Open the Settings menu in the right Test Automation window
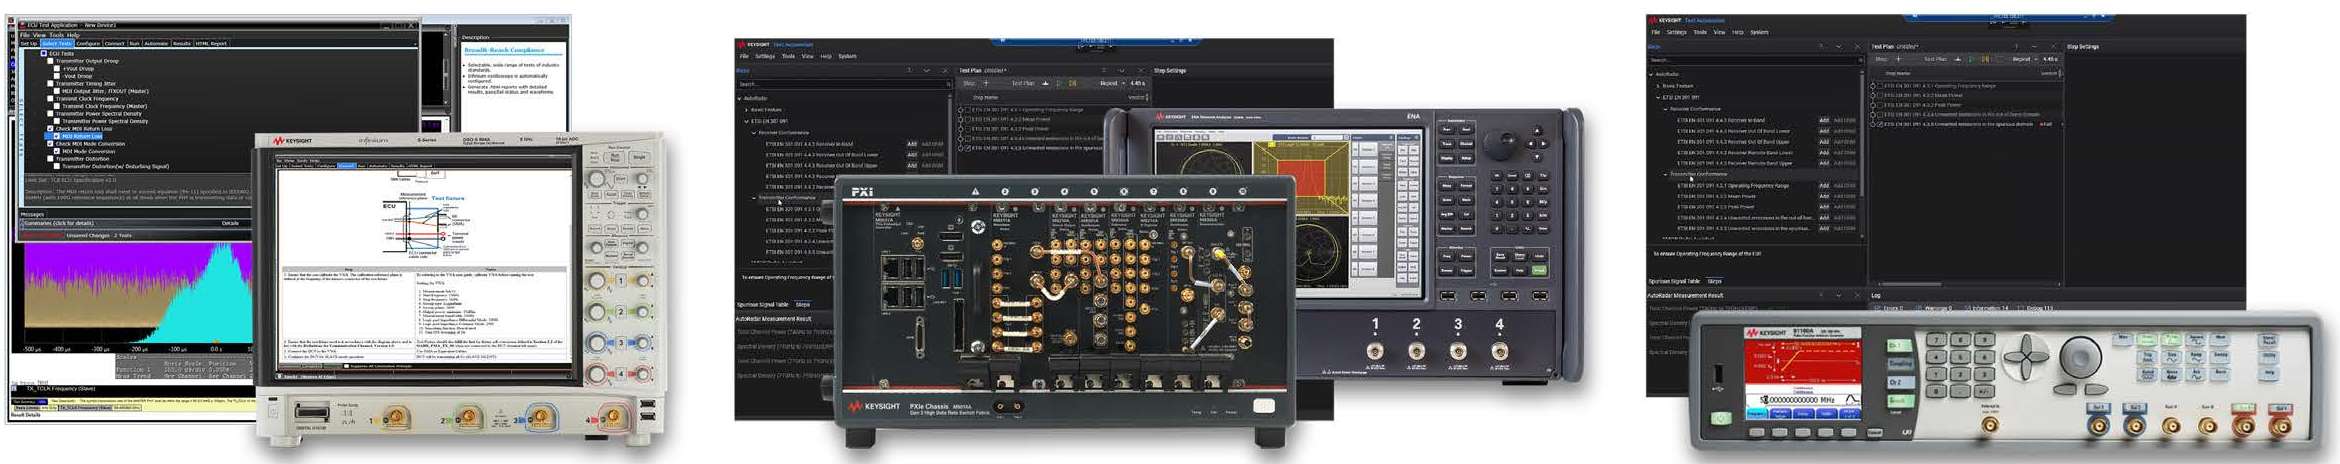Screen dimensions: 2340x464 [x=1677, y=32]
